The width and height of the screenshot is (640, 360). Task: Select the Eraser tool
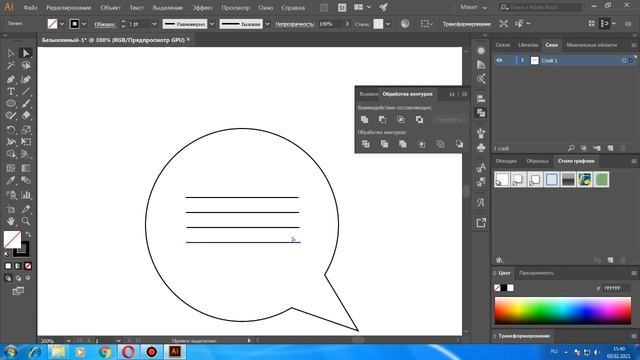[26, 116]
